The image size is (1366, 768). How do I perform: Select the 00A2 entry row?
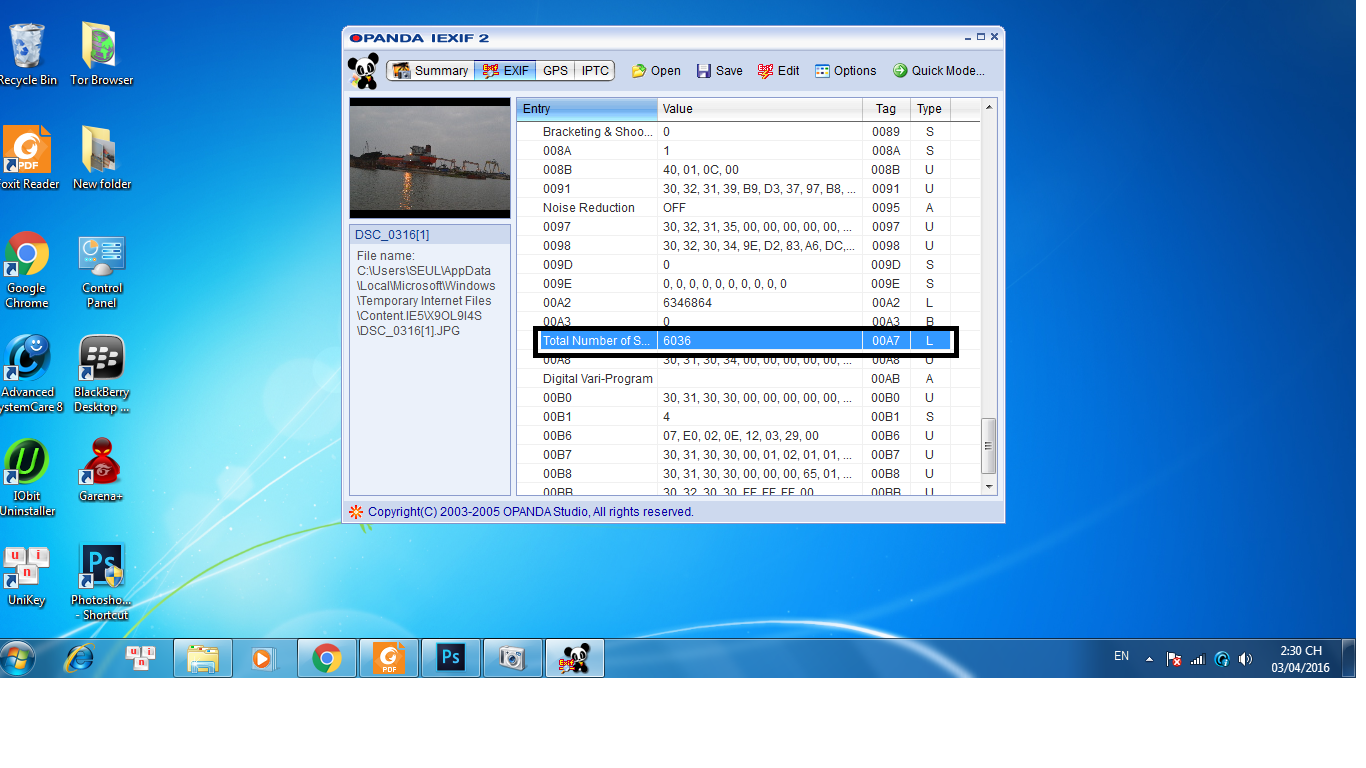[748, 303]
